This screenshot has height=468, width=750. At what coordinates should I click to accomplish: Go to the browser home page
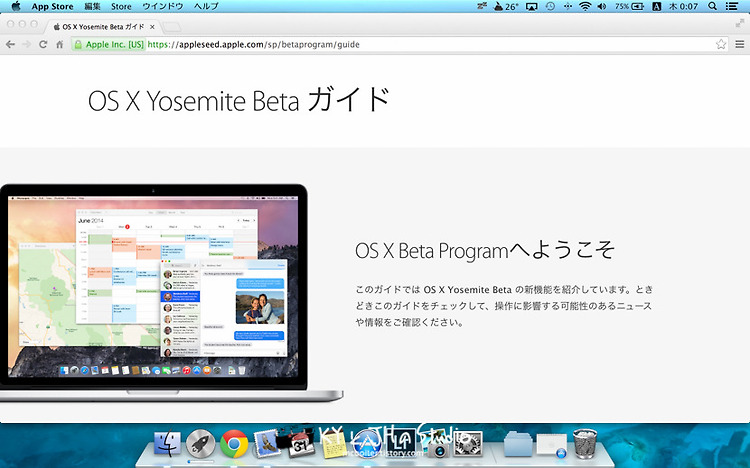(59, 44)
